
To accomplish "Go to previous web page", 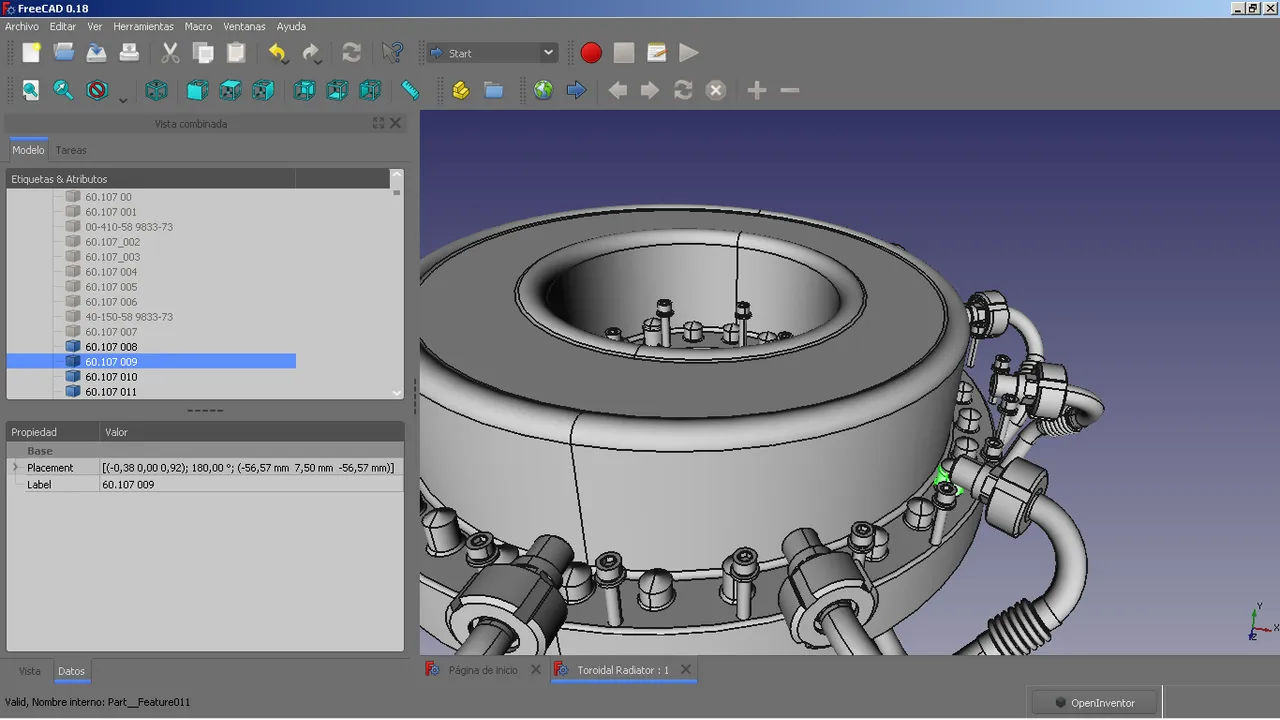I will tap(617, 90).
